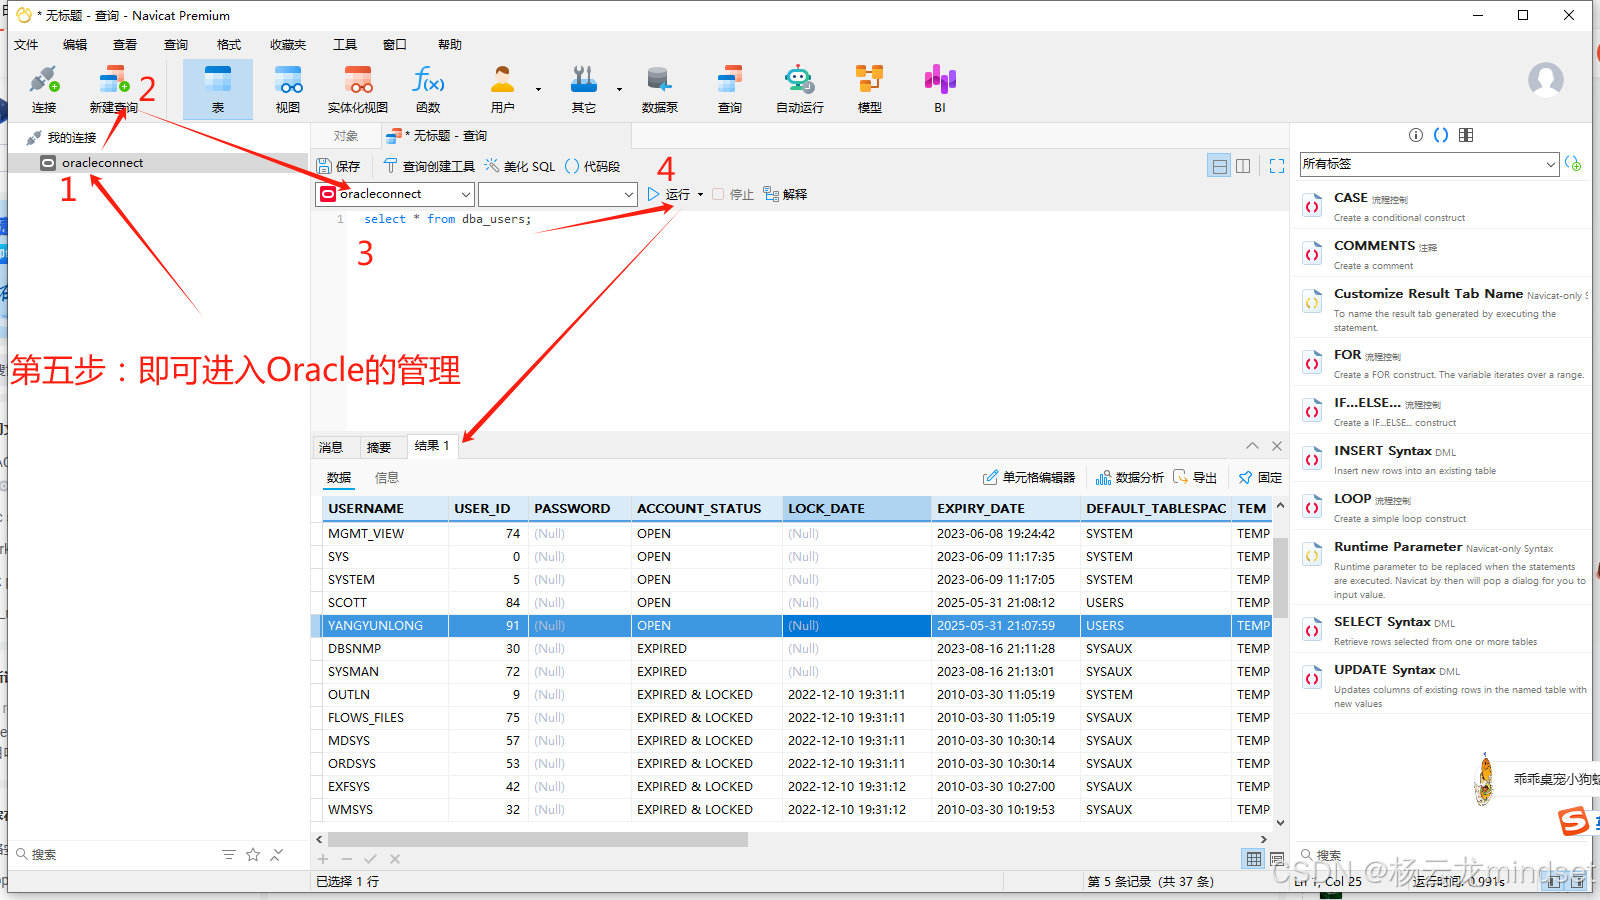The image size is (1600, 900).
Task: Toggle full screen editor view icon
Action: [1277, 166]
